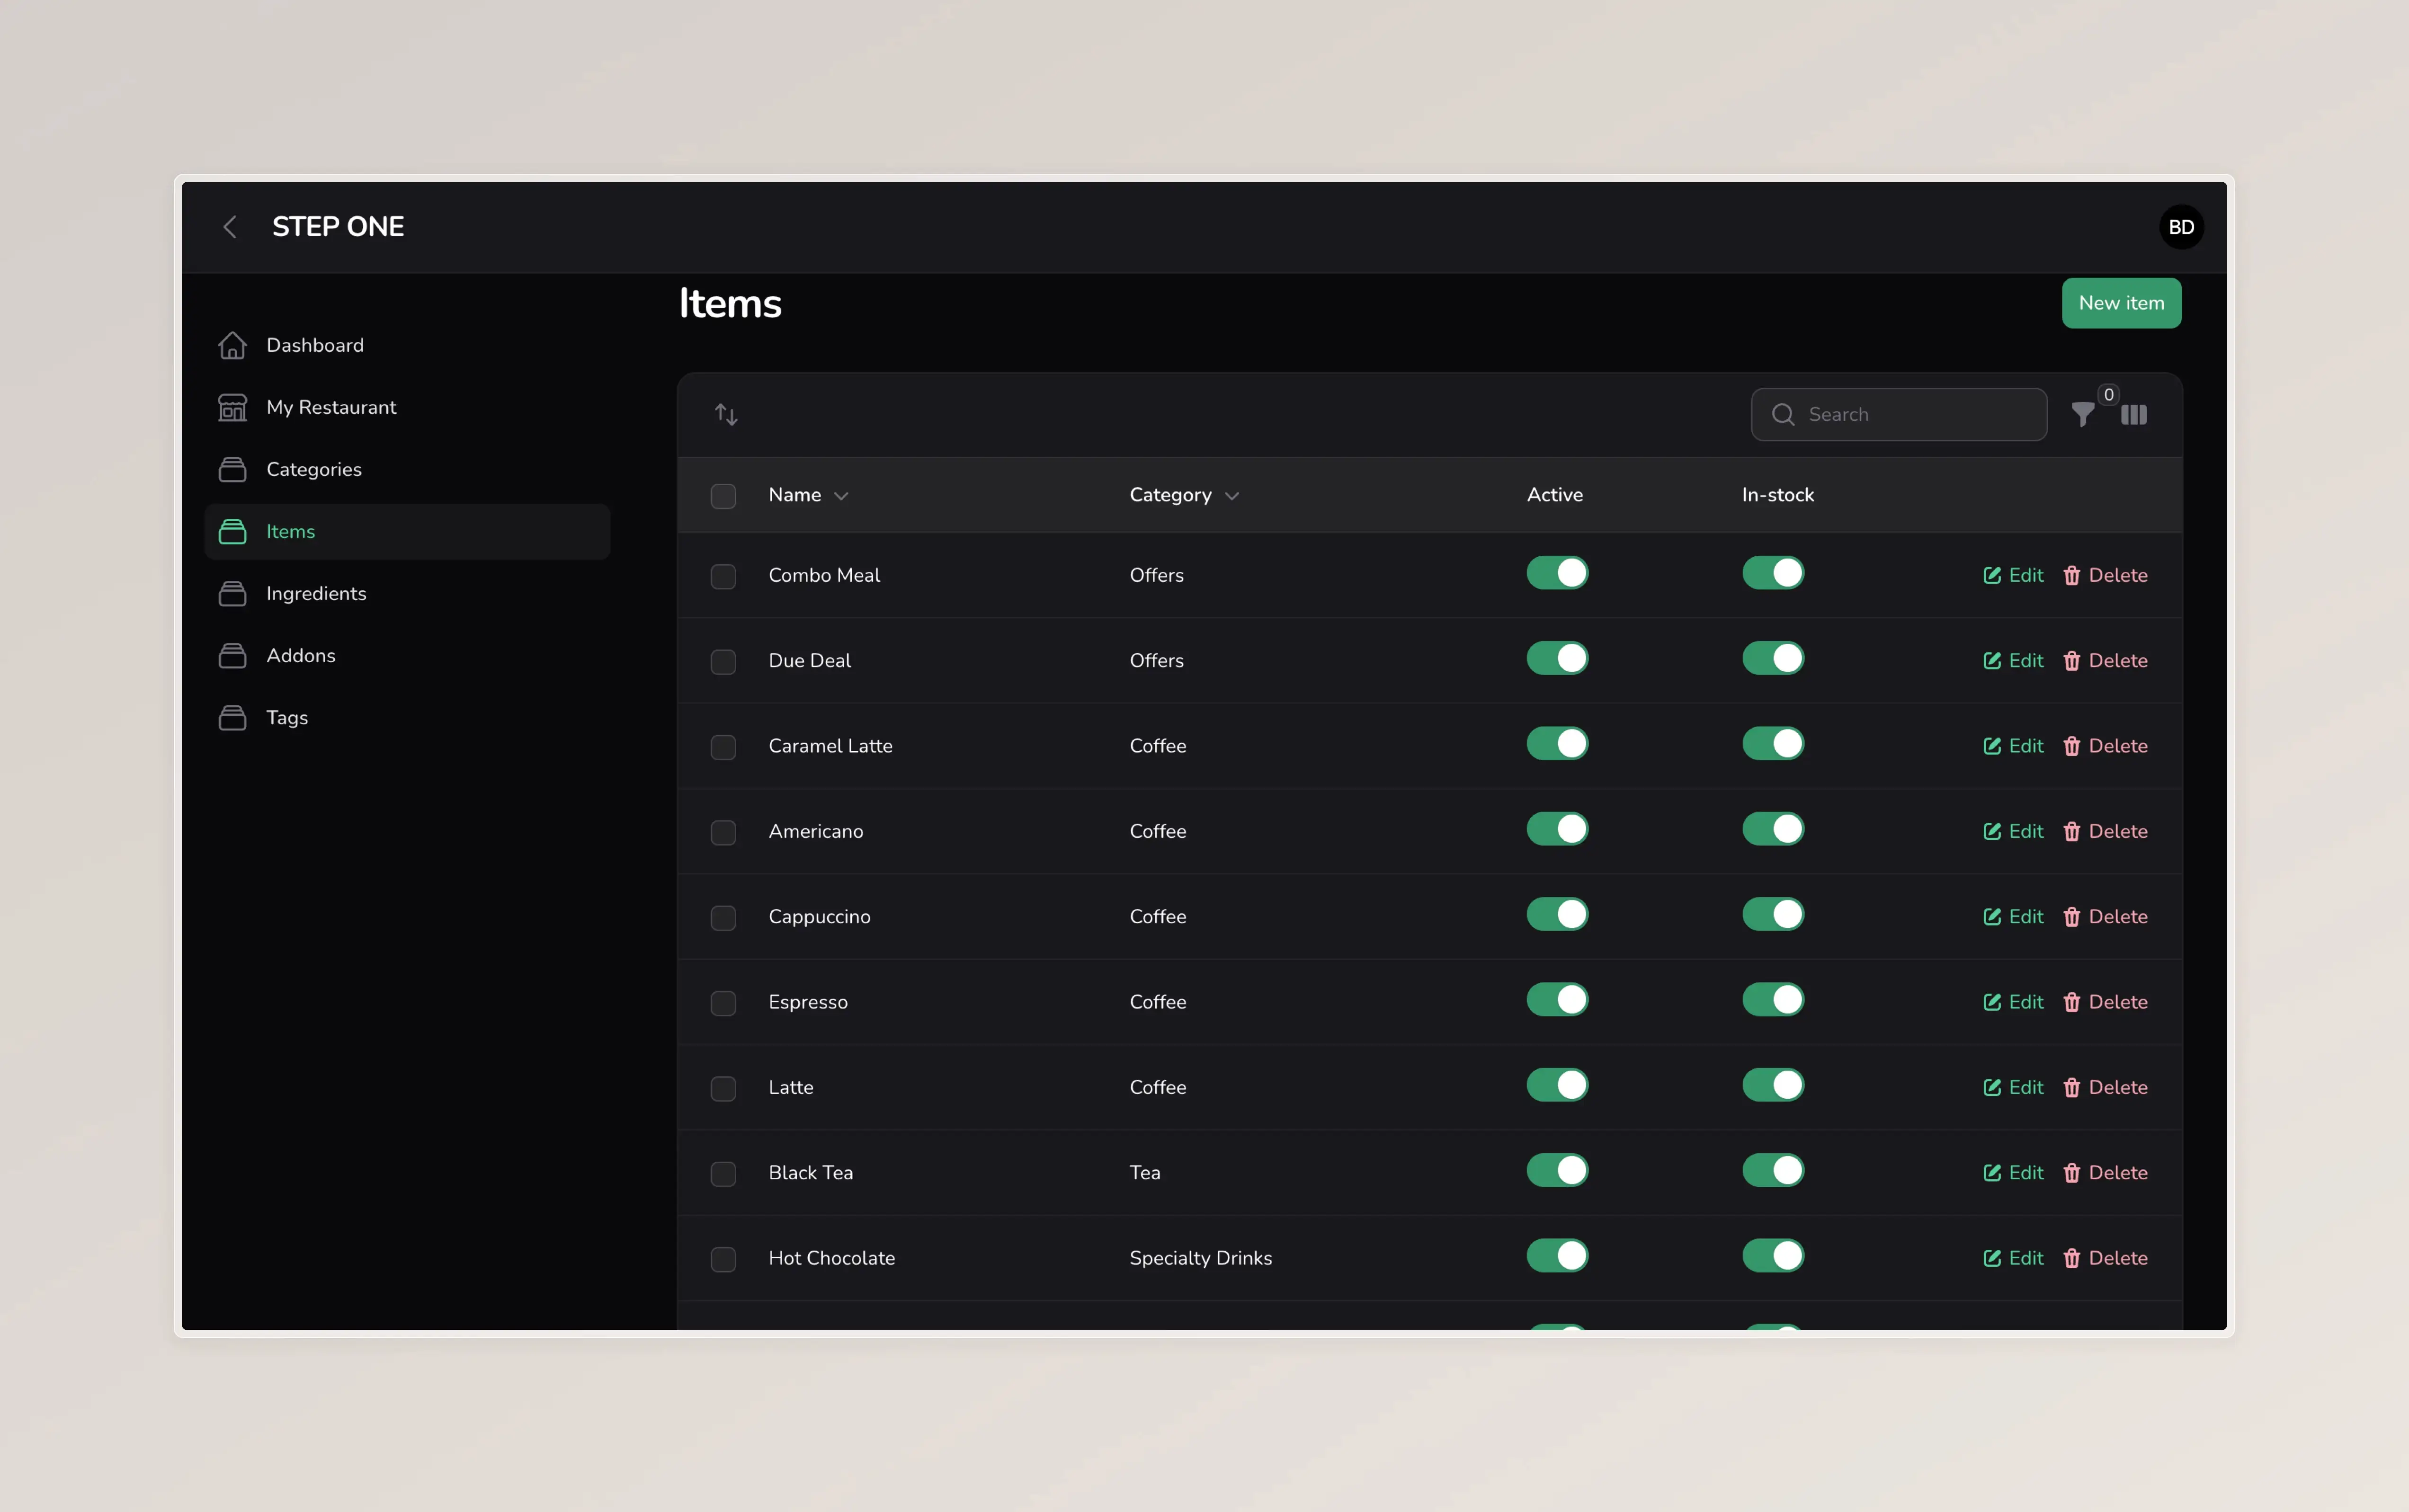This screenshot has width=2409, height=1512.
Task: Select the Latte row checkbox
Action: [x=723, y=1088]
